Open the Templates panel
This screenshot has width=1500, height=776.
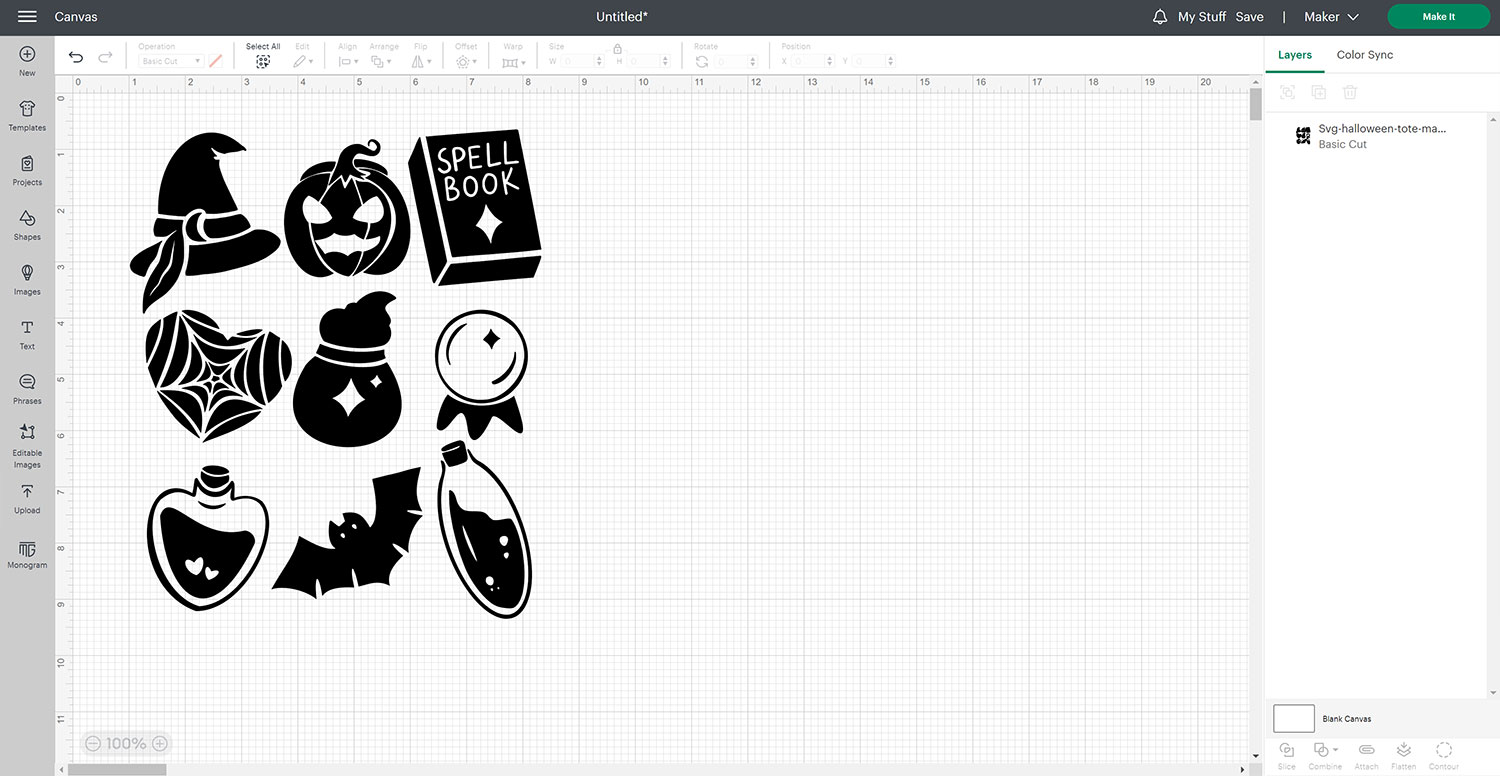[x=27, y=115]
